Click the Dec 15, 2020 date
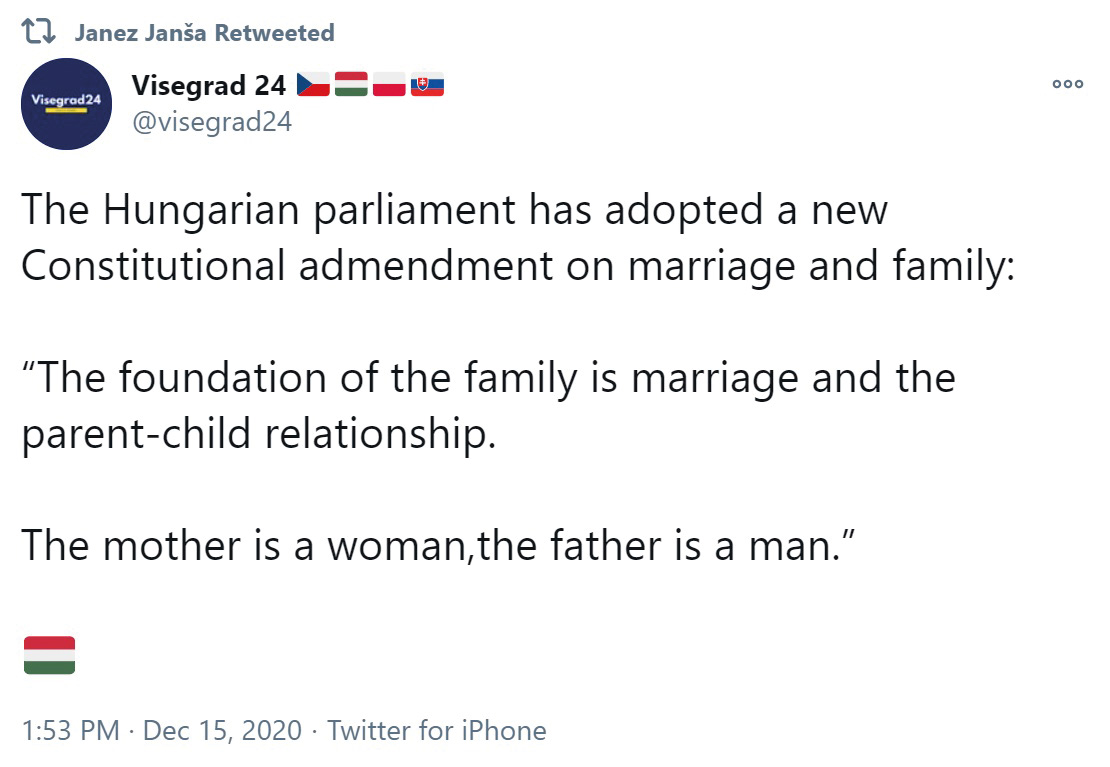Screen dimensions: 1110x767 coord(222,731)
